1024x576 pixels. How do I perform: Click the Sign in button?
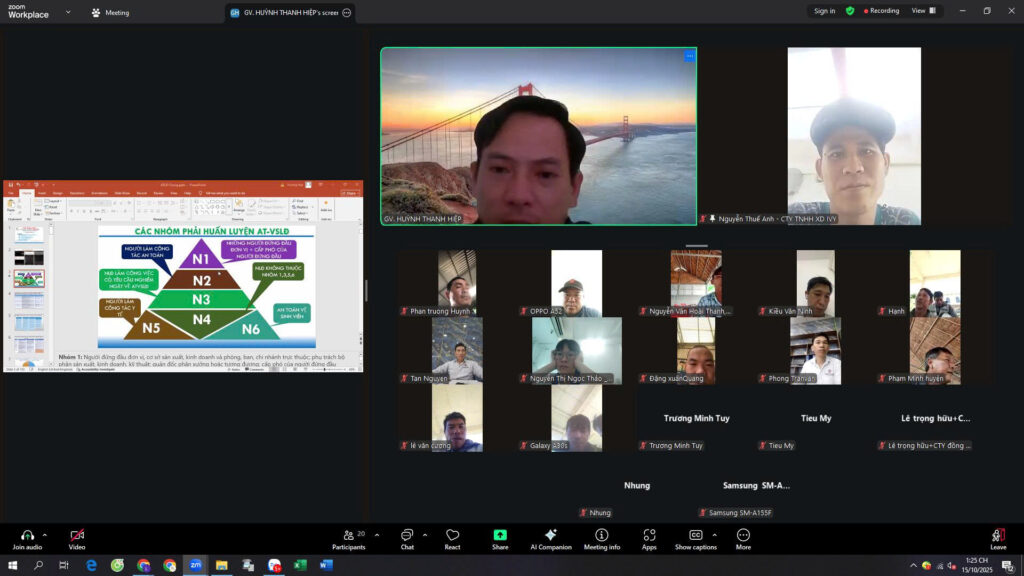coord(824,11)
